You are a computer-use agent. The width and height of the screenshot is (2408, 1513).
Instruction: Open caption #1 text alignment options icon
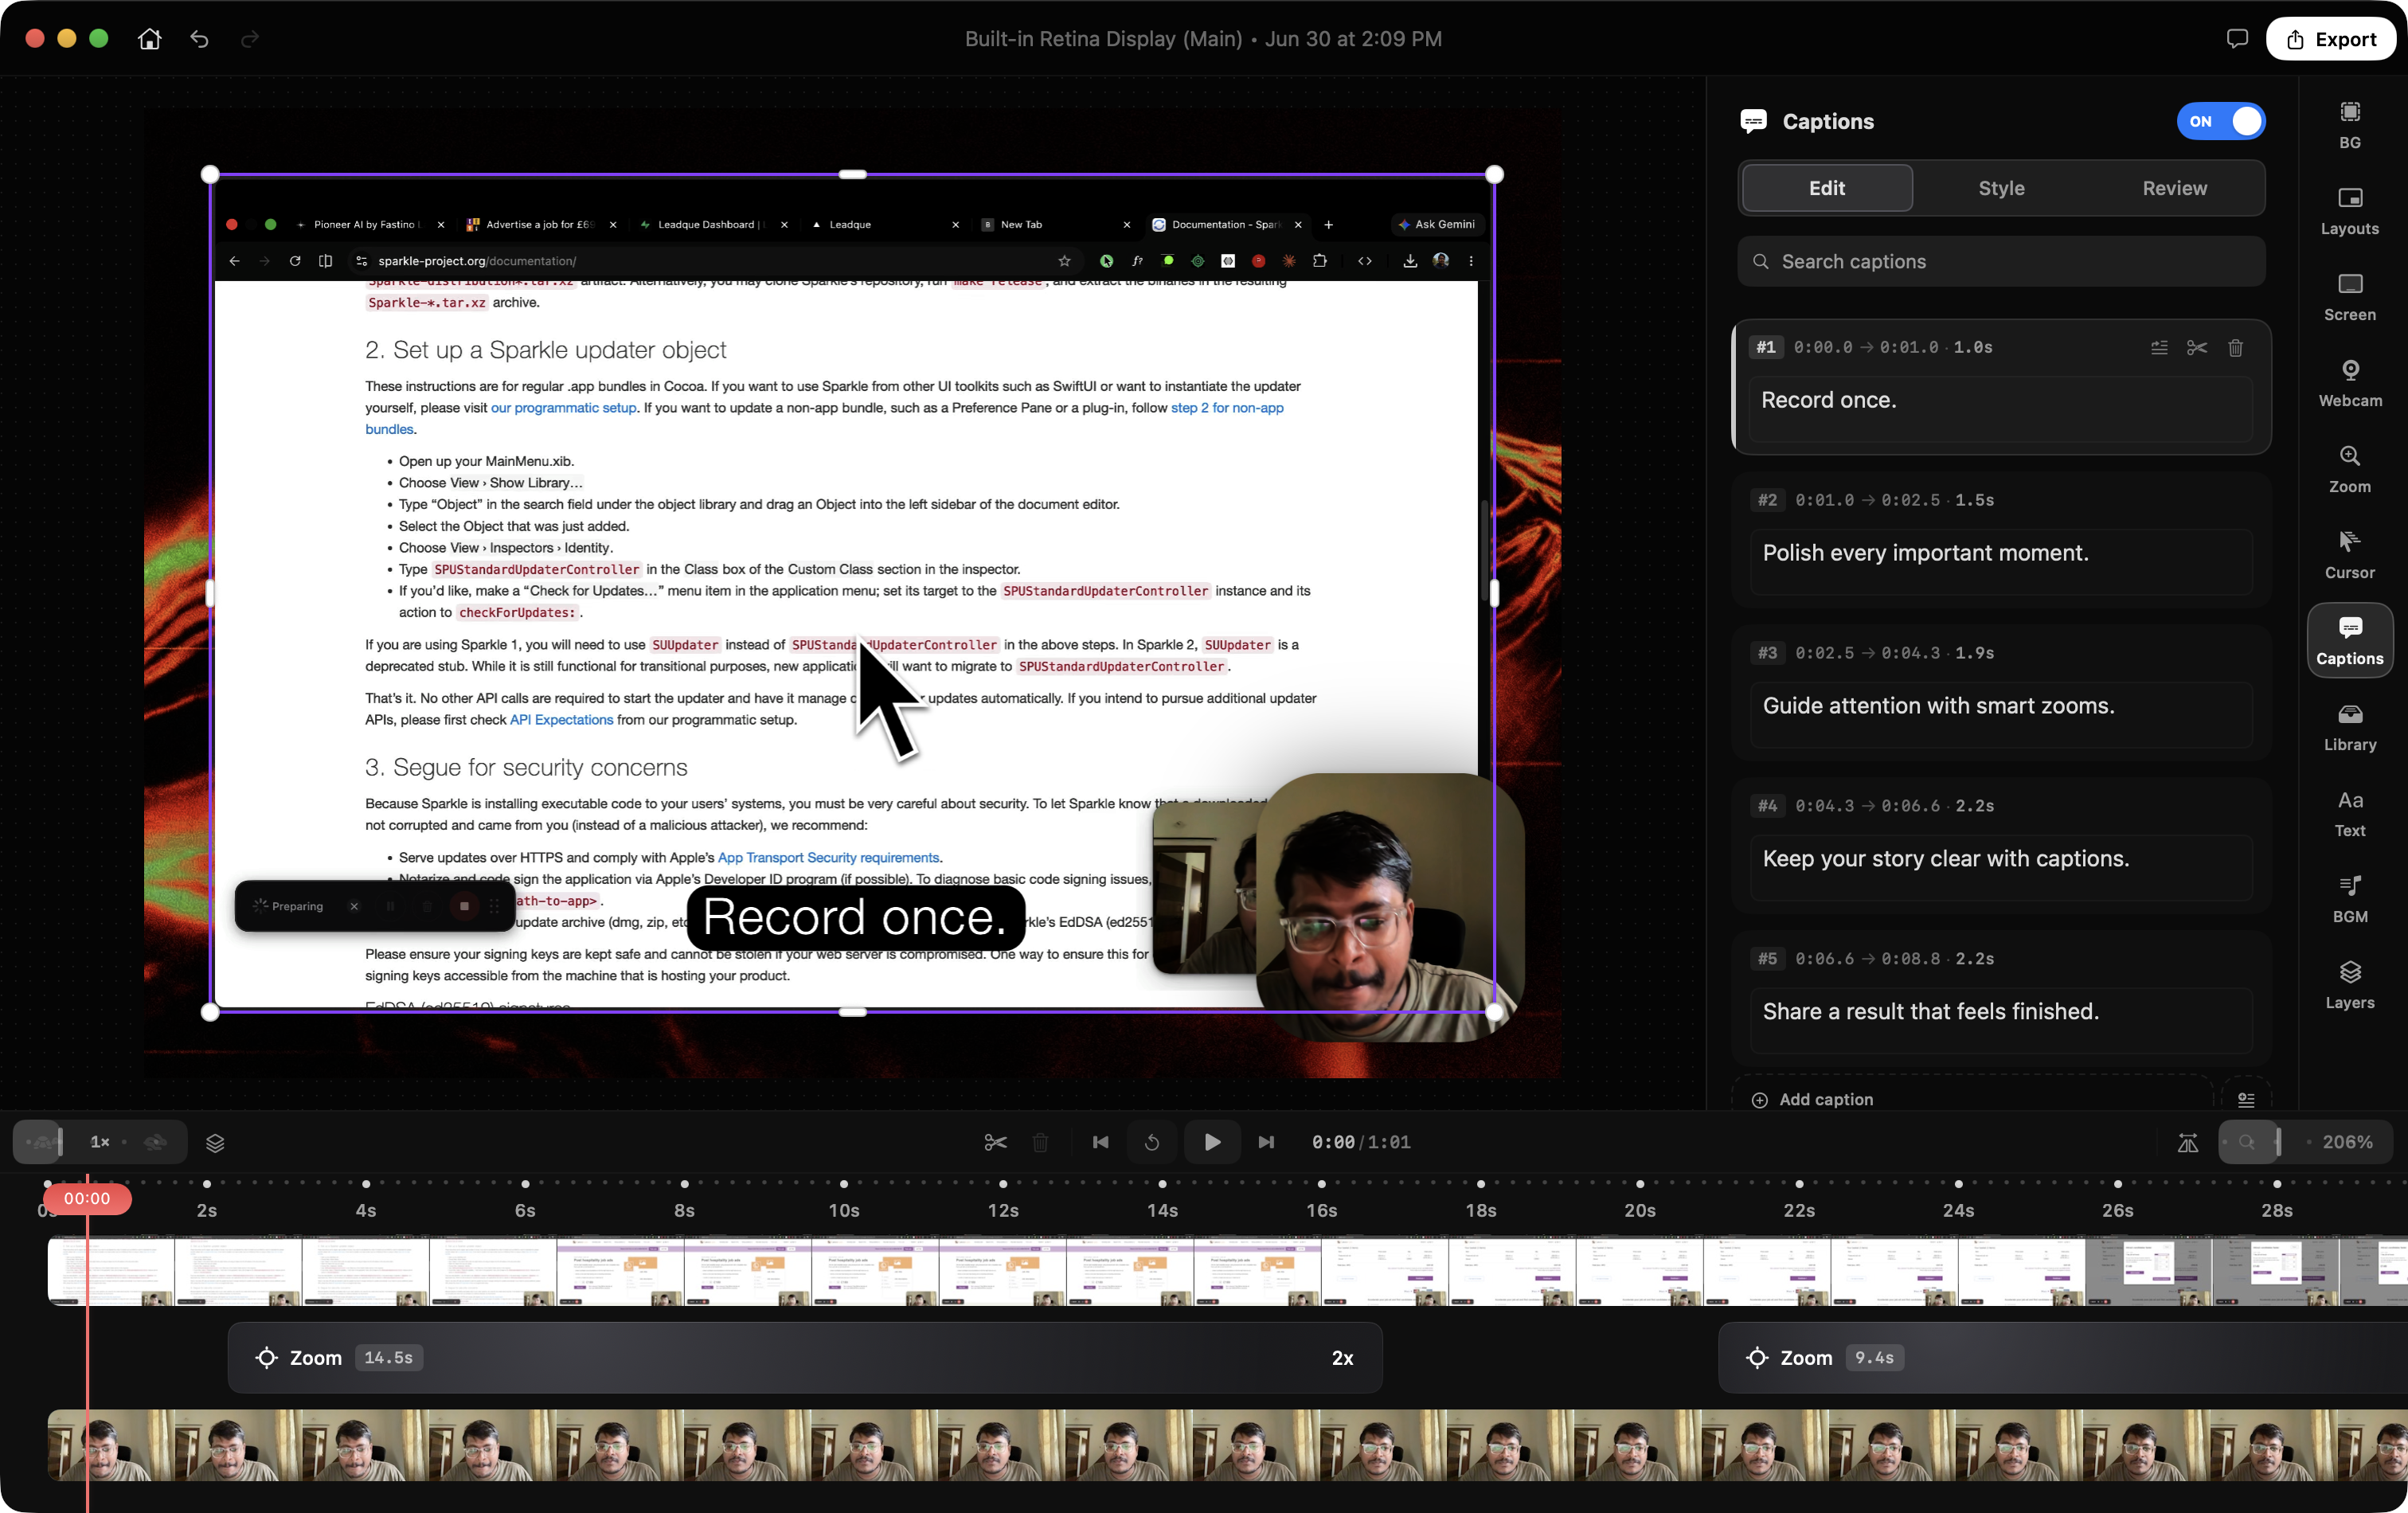[x=2159, y=347]
